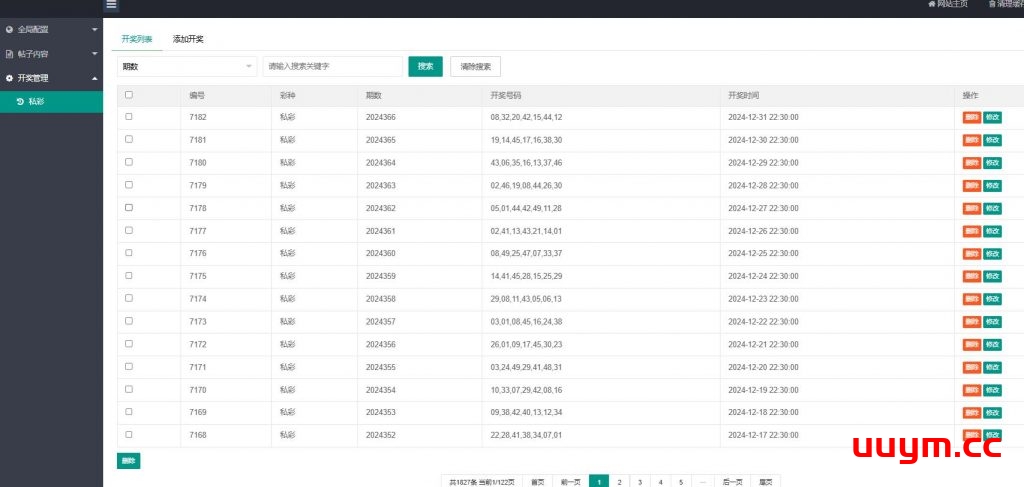Switch to the 添加开奖 tab

click(x=188, y=39)
